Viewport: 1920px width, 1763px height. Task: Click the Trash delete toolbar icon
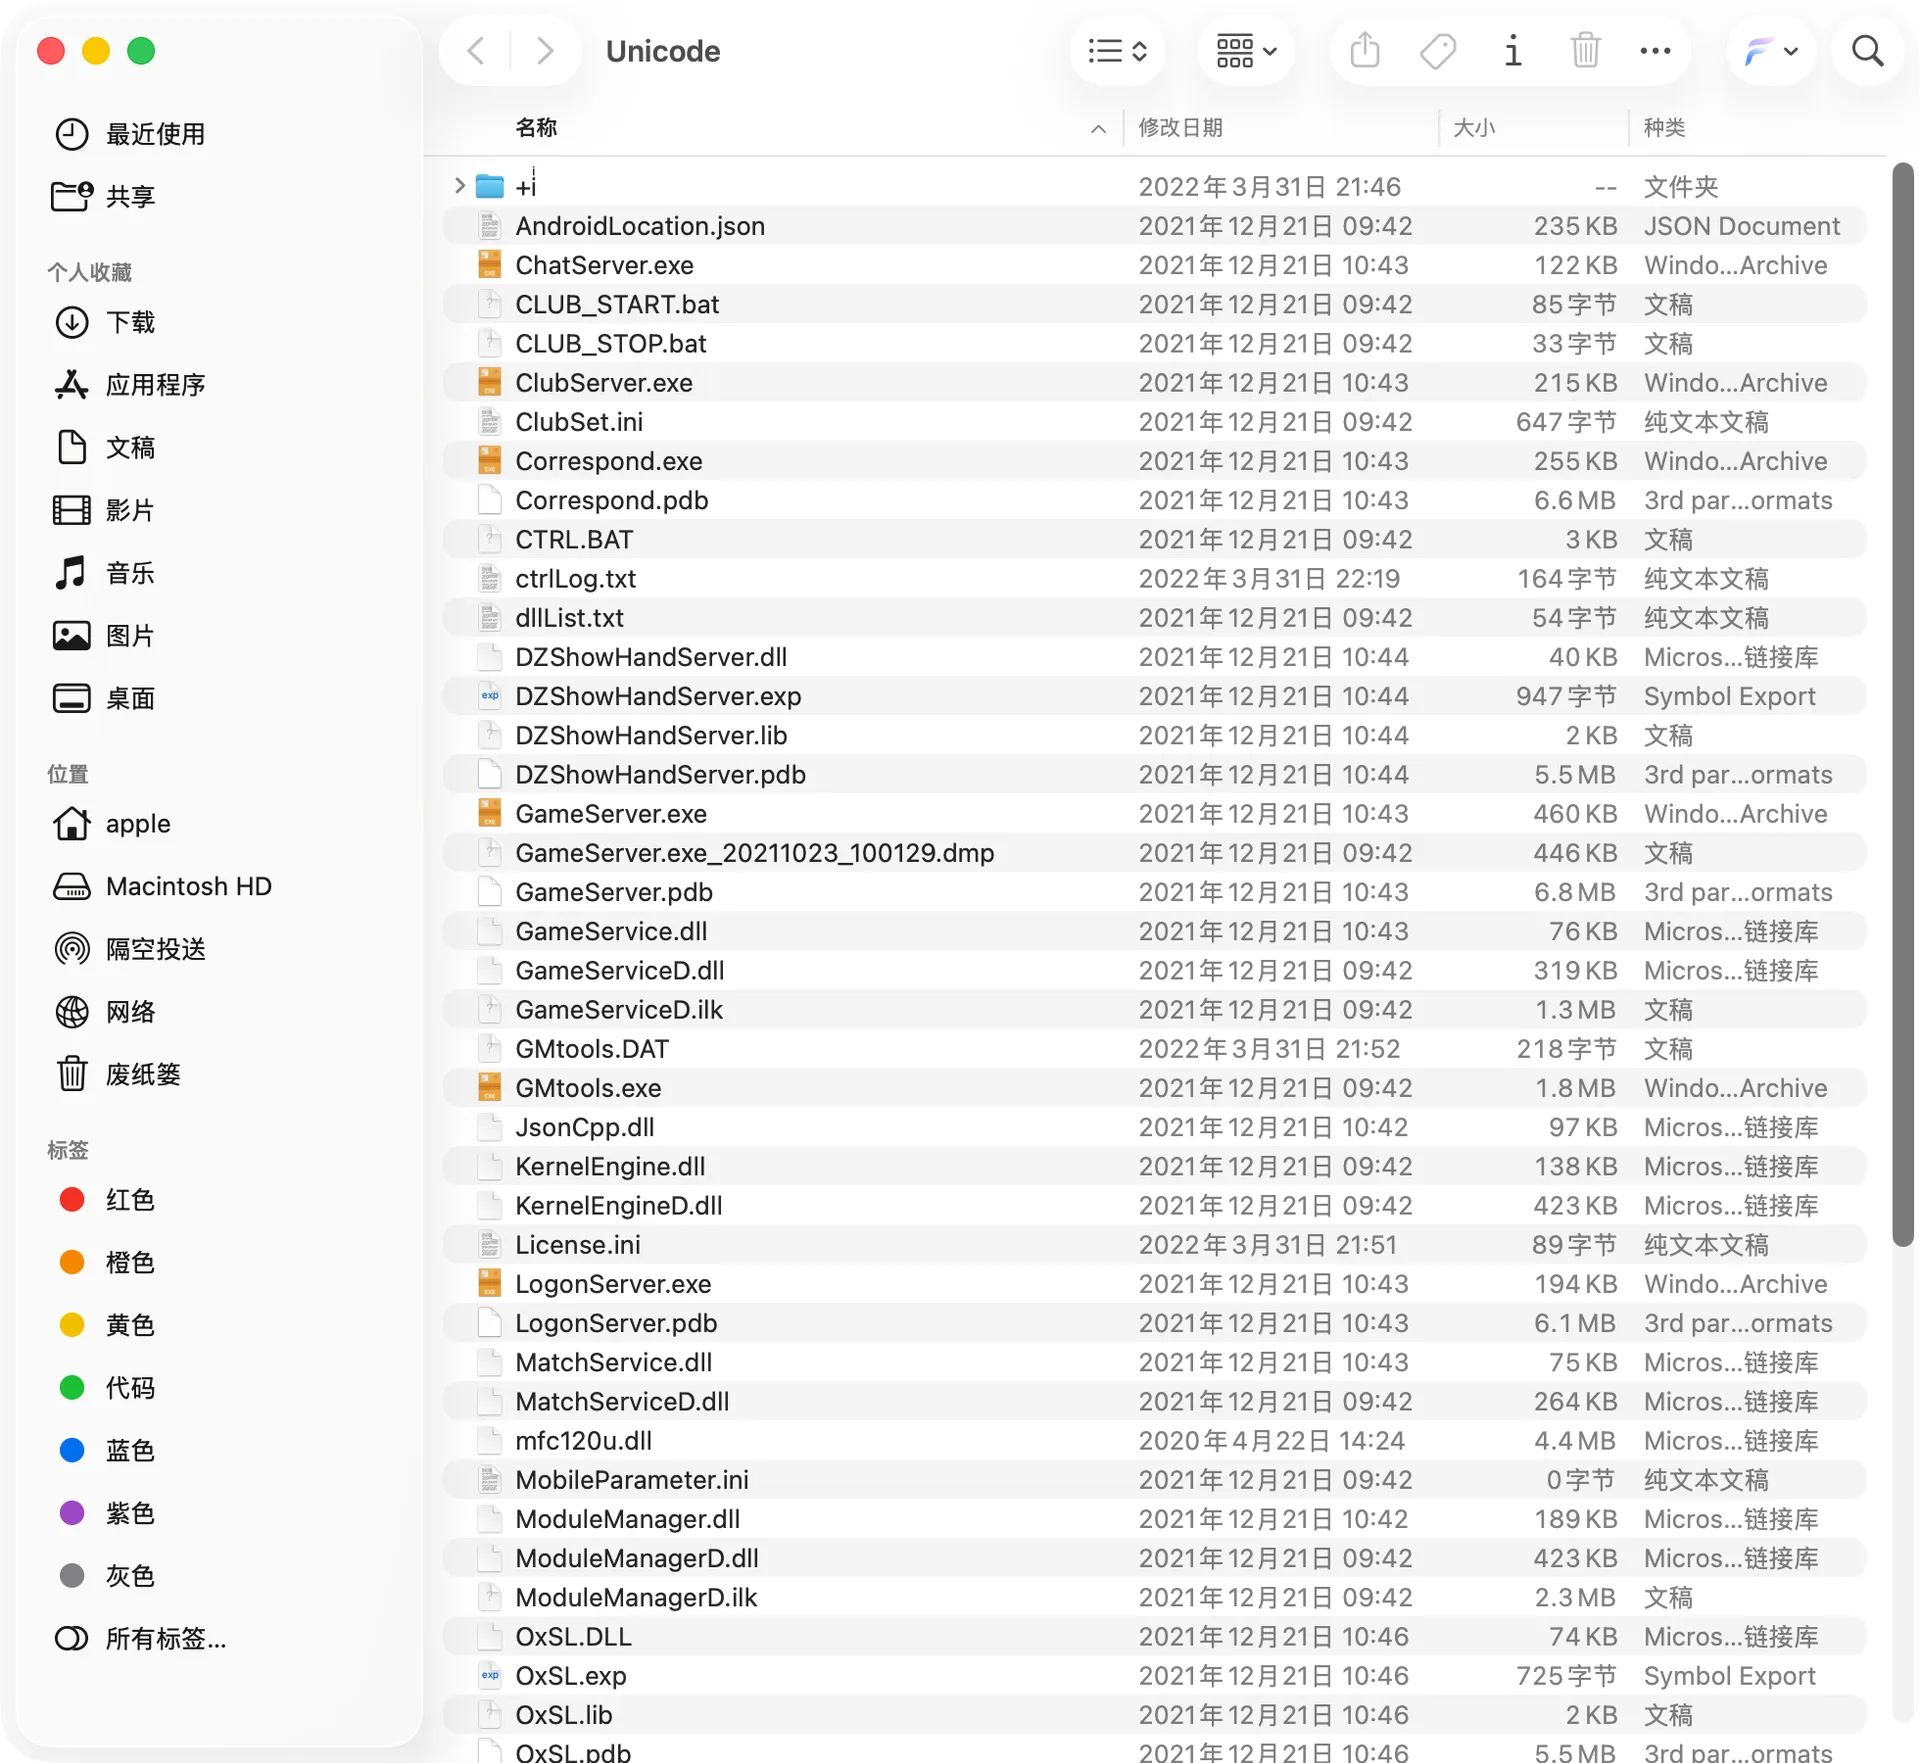tap(1585, 50)
